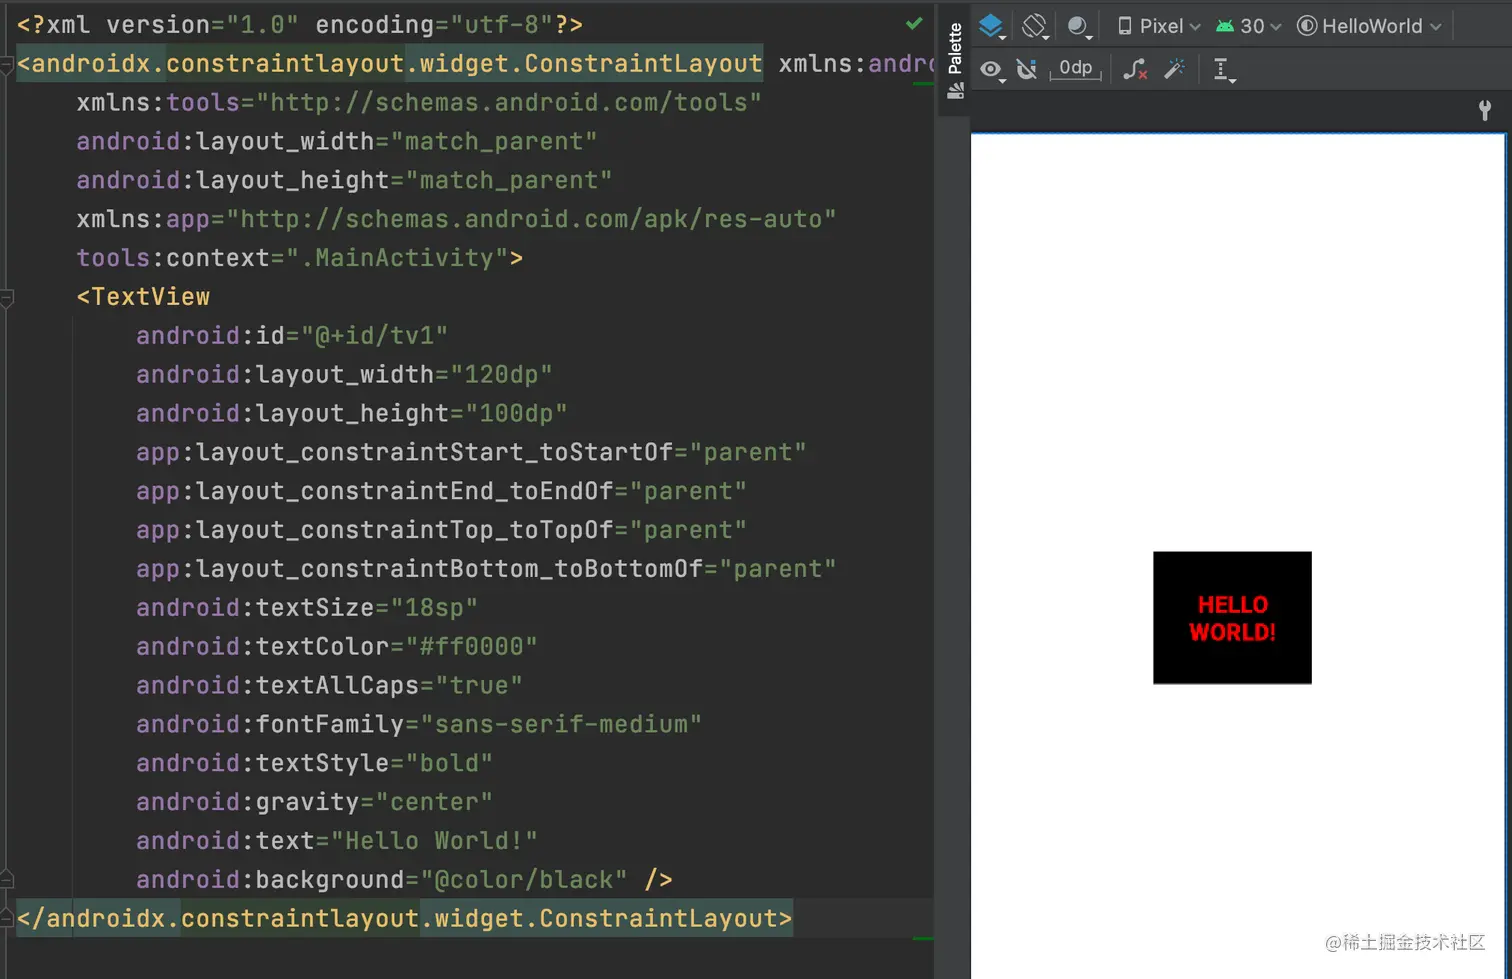This screenshot has width=1512, height=979.
Task: Click the textAllCaps "true" value
Action: tap(479, 686)
